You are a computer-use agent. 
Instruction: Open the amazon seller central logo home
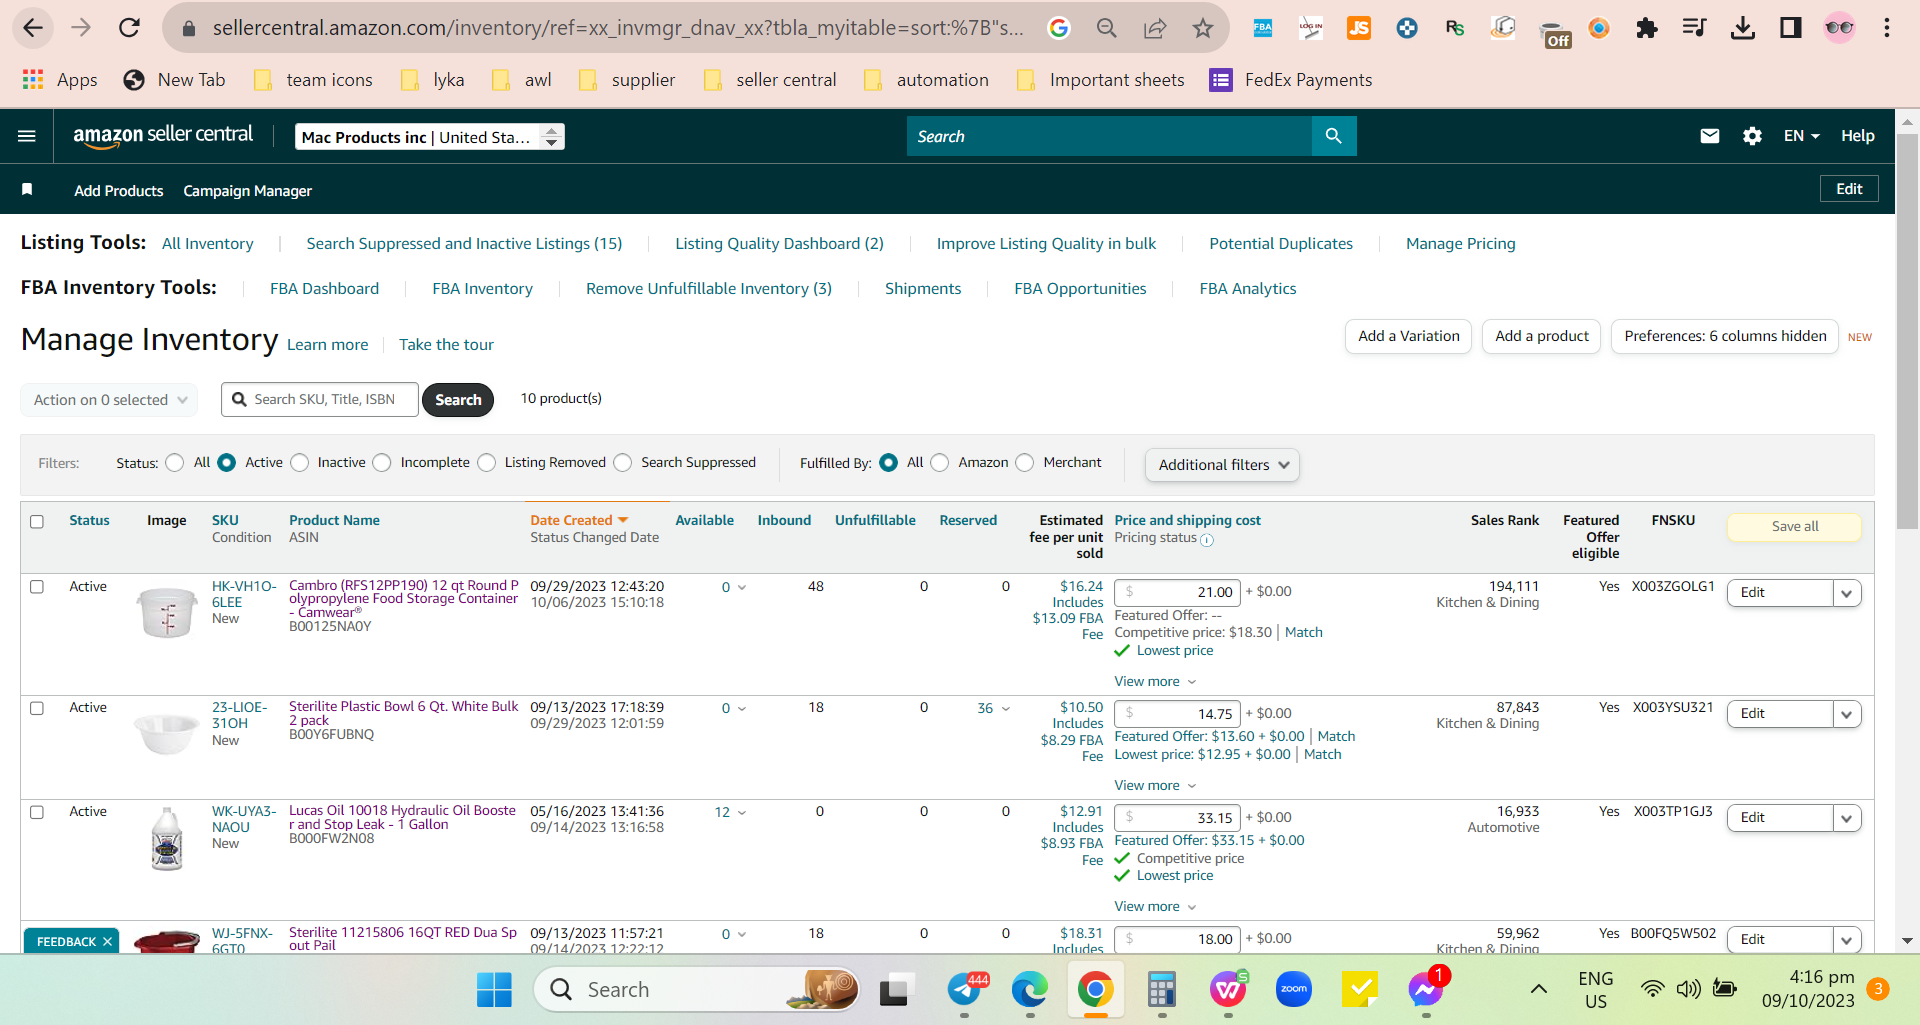click(x=163, y=136)
